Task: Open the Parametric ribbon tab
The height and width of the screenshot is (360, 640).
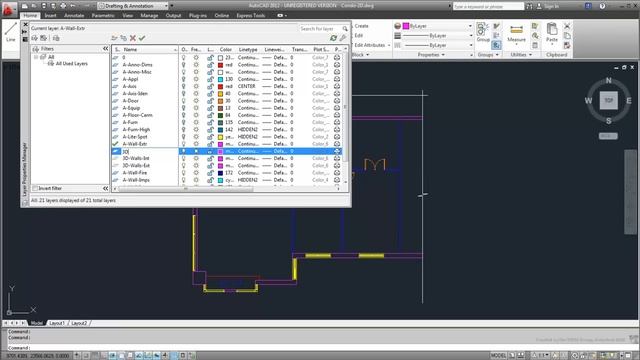Action: pos(103,16)
